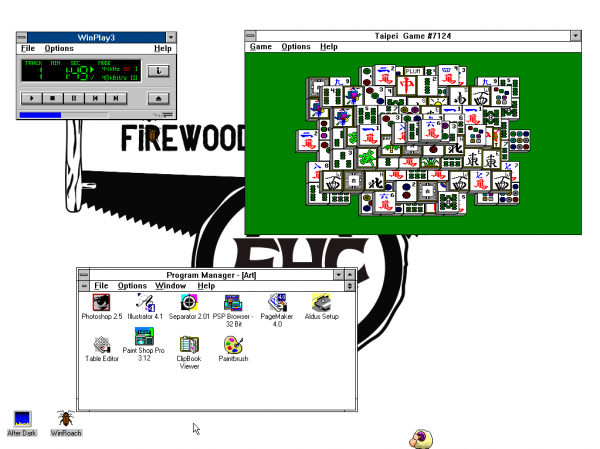Select the ClipBook Viewer icon
This screenshot has width=600, height=449.
189,345
